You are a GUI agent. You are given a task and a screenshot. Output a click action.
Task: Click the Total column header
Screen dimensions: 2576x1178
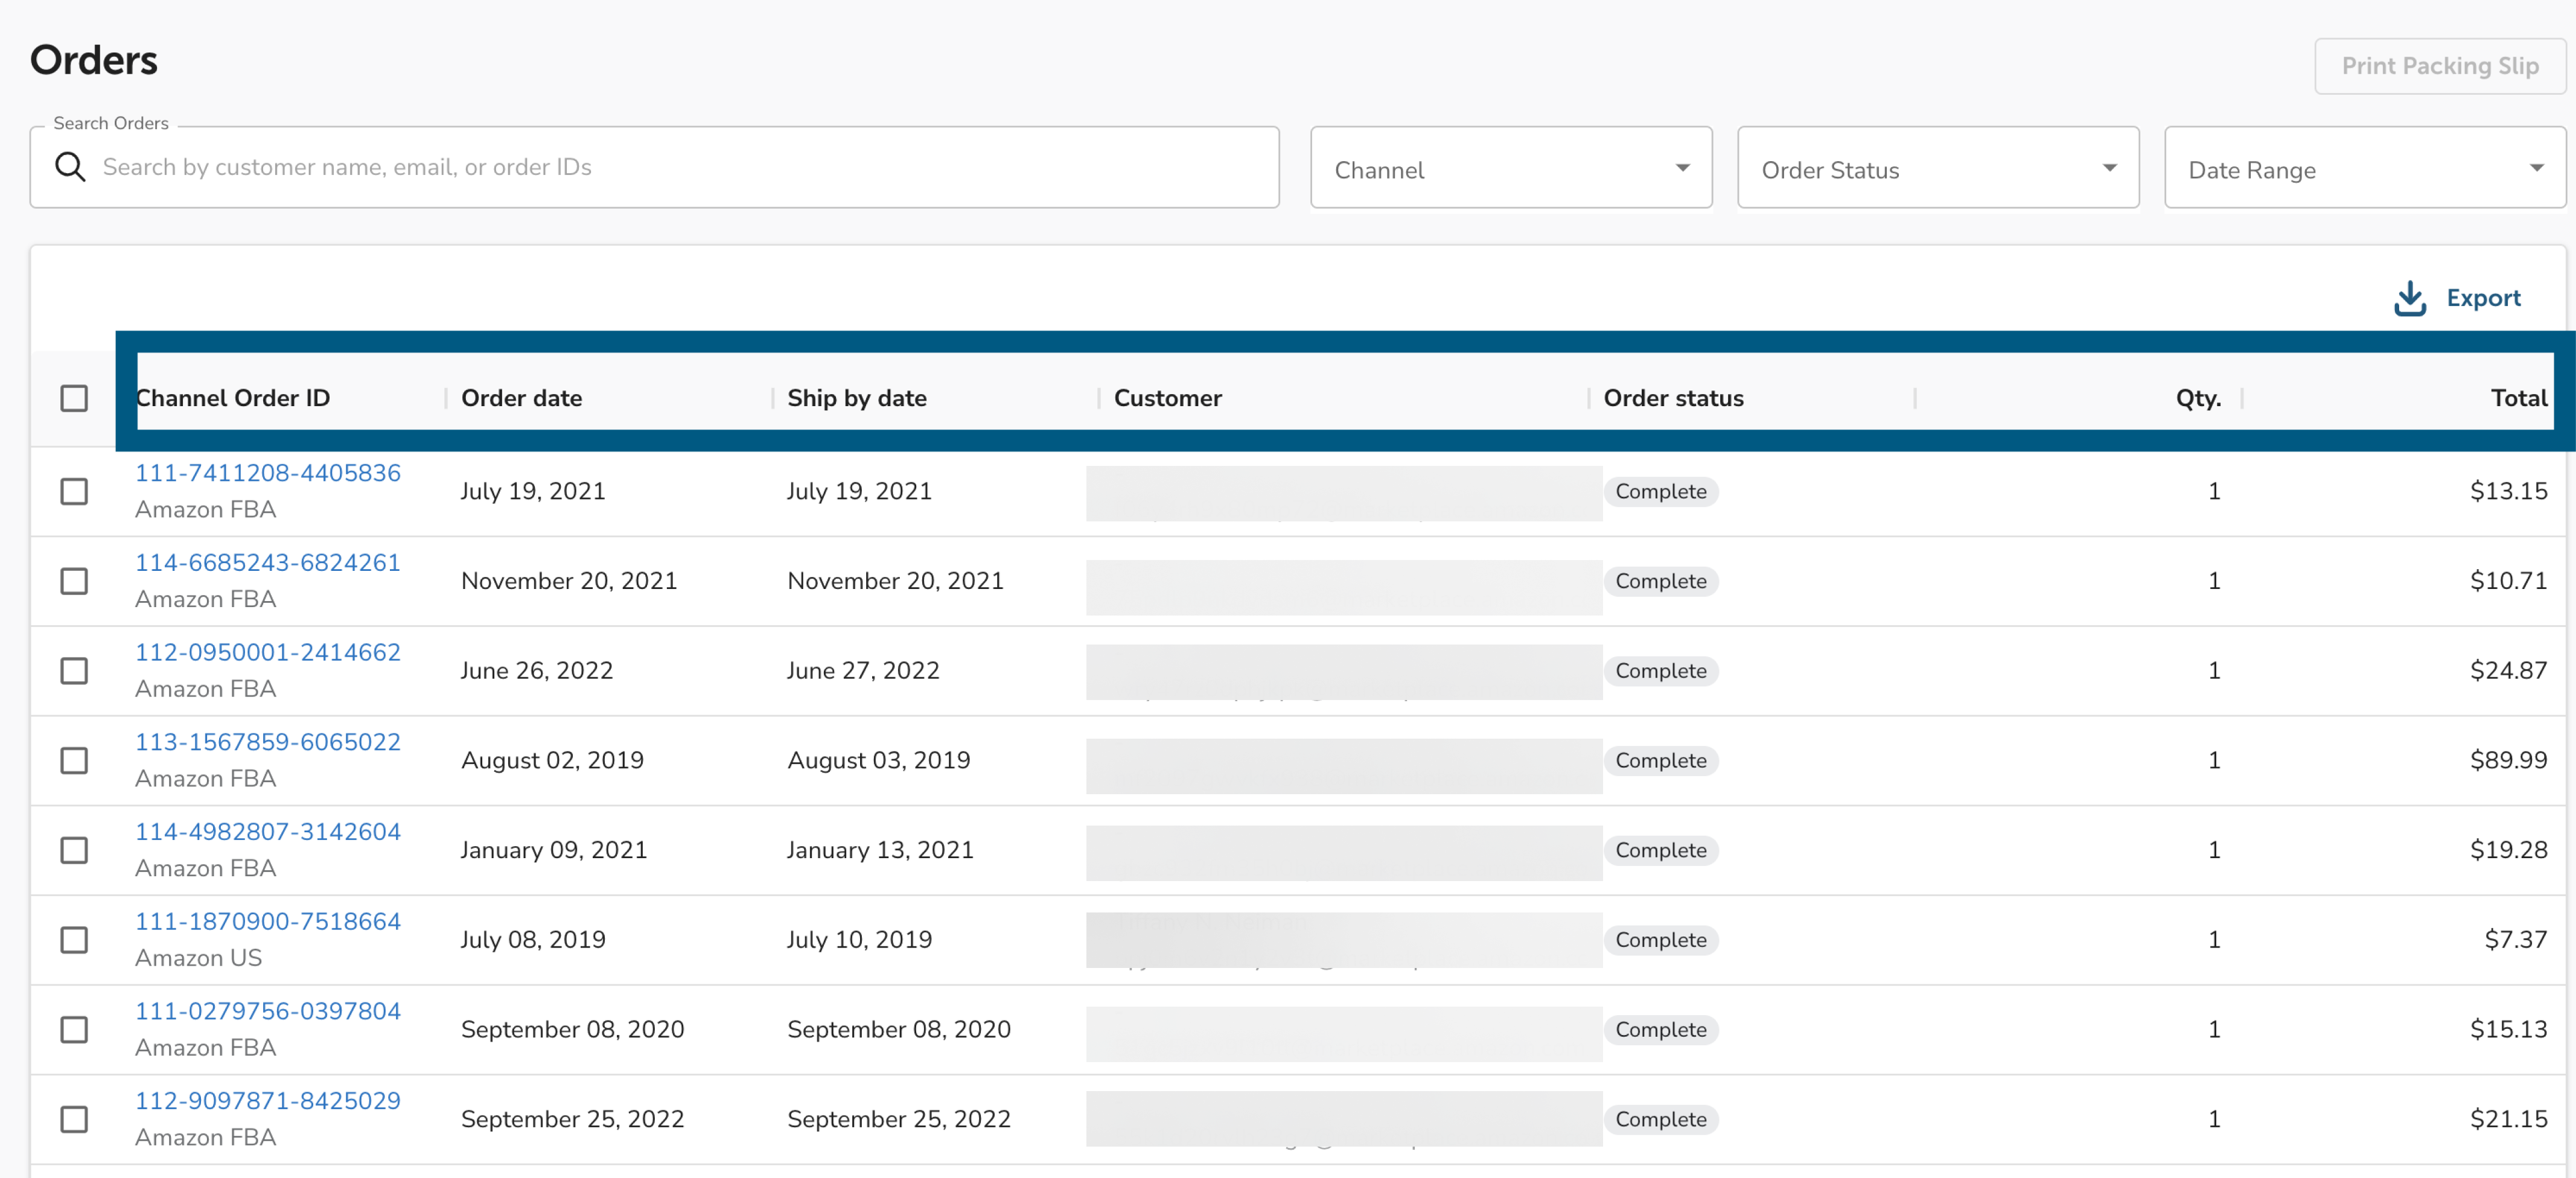[2517, 398]
